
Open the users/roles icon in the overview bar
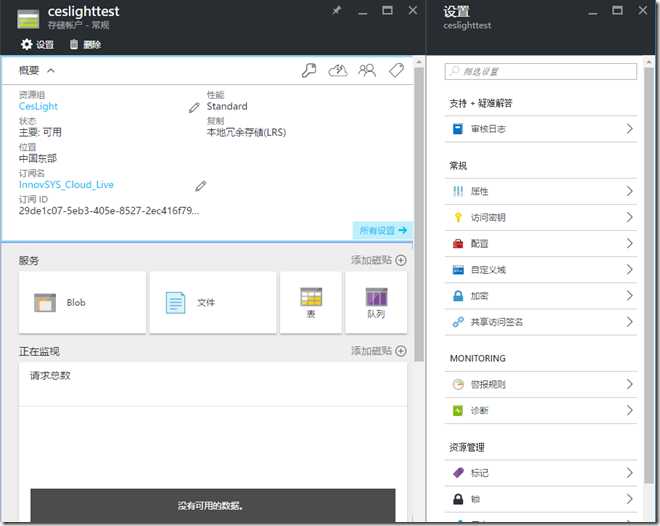(x=367, y=70)
